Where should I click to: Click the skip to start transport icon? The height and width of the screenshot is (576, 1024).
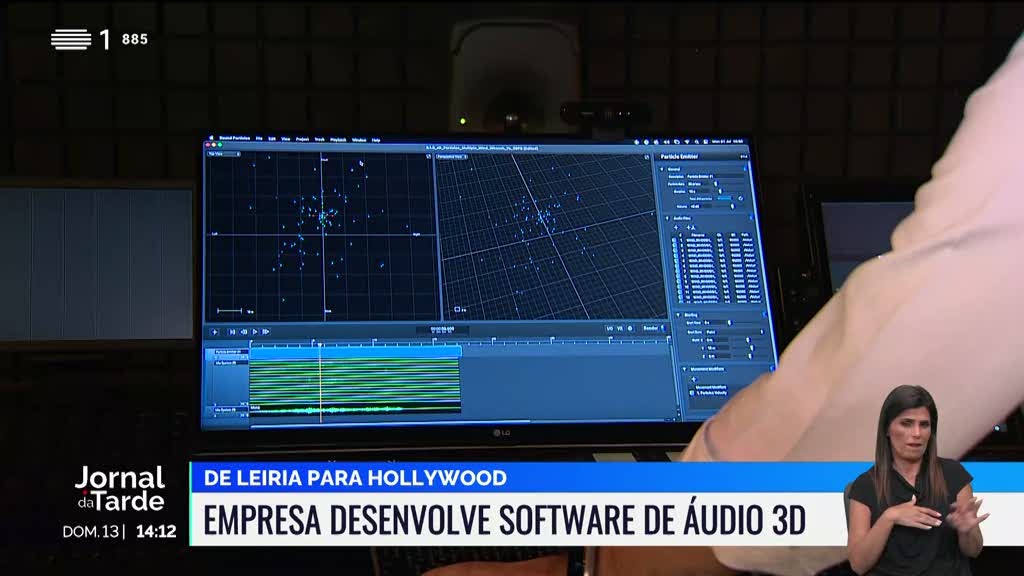[x=232, y=331]
